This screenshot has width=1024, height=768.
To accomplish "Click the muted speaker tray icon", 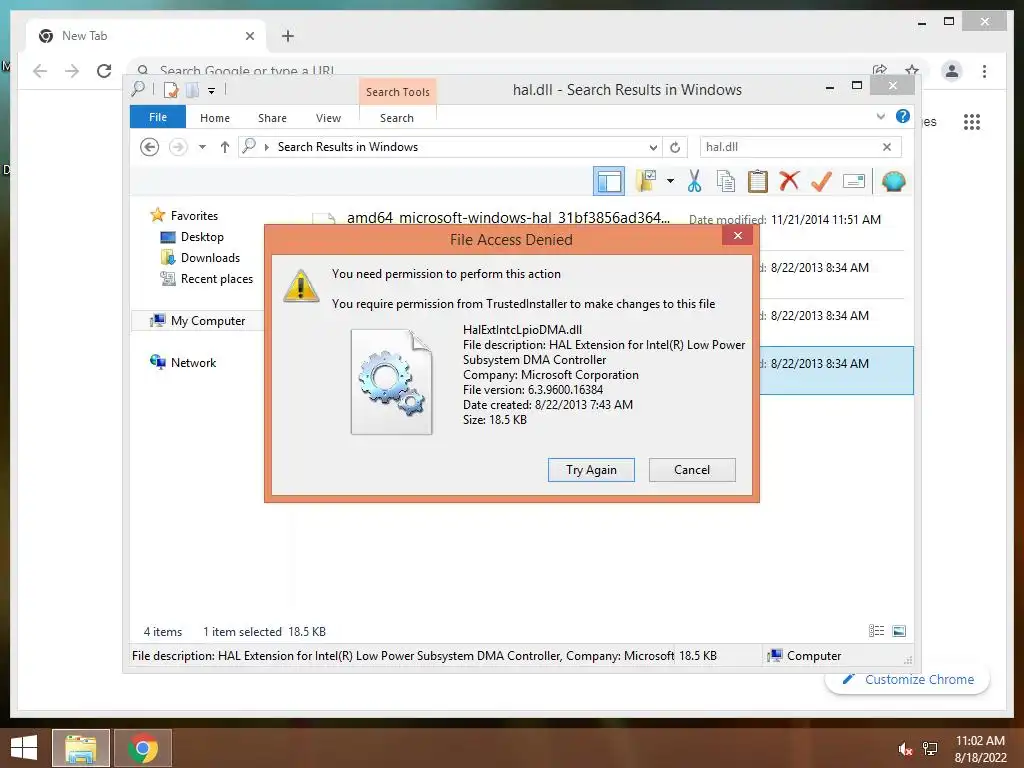I will click(x=905, y=749).
